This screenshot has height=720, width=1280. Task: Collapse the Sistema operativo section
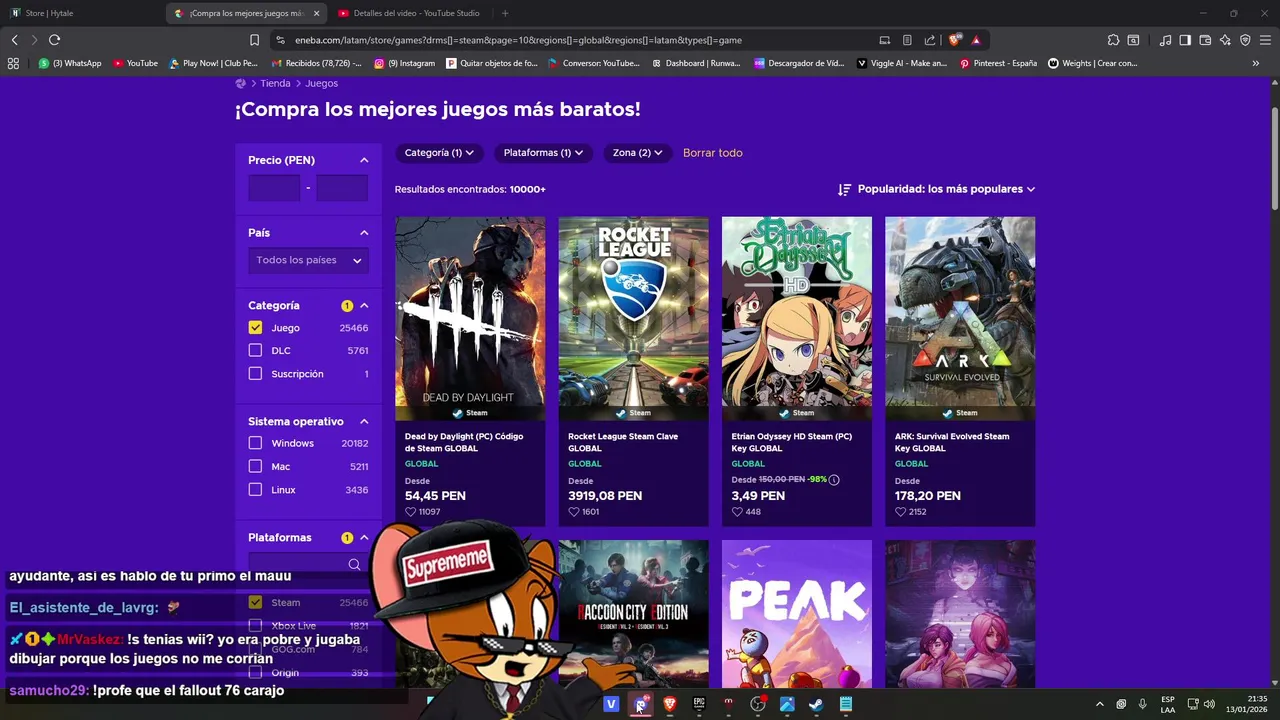pyautogui.click(x=364, y=422)
